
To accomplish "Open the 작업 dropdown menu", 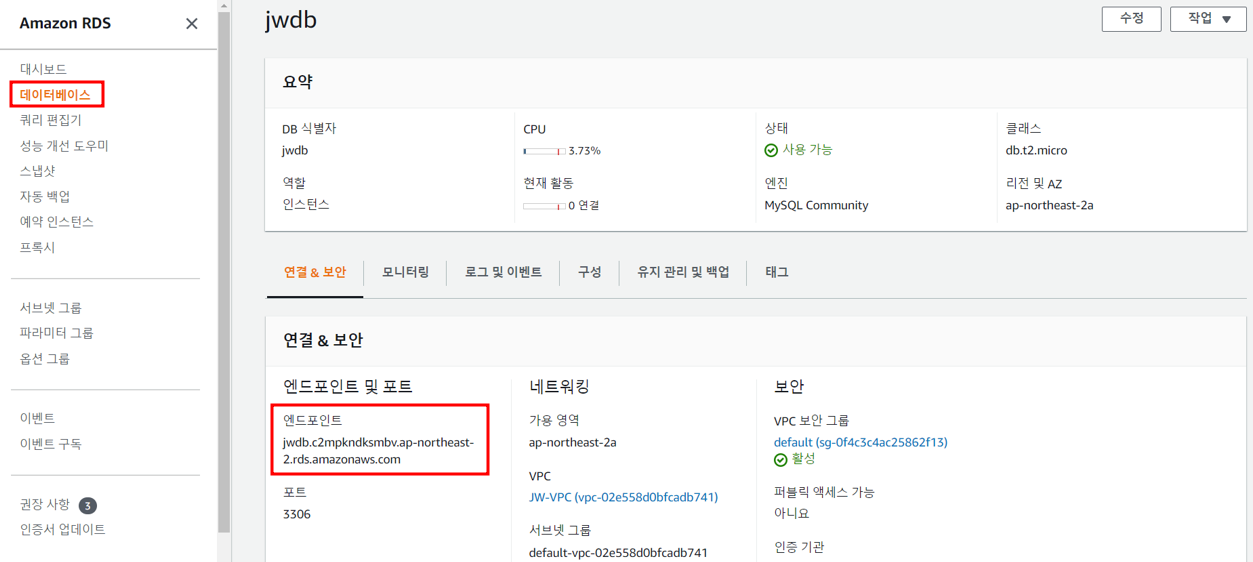I will click(1208, 18).
